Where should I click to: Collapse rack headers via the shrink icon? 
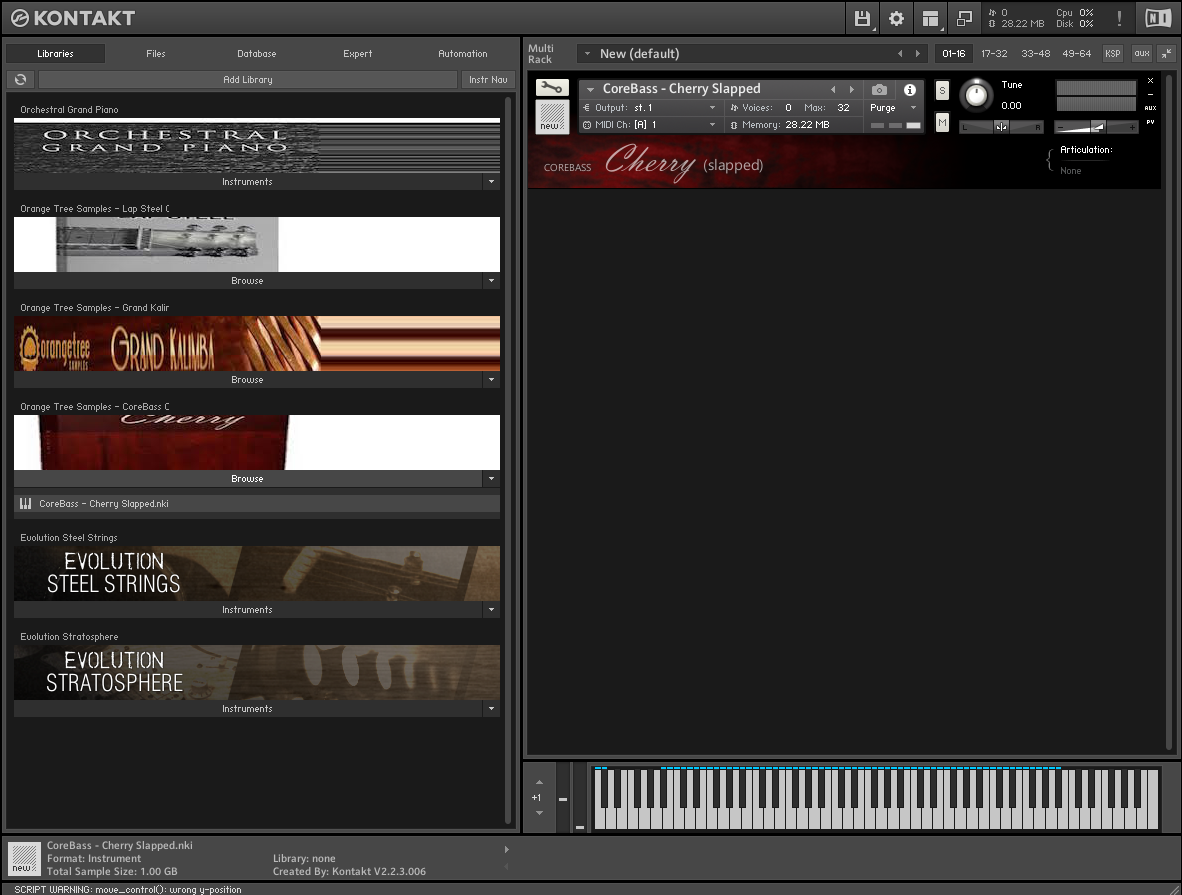(x=1166, y=54)
